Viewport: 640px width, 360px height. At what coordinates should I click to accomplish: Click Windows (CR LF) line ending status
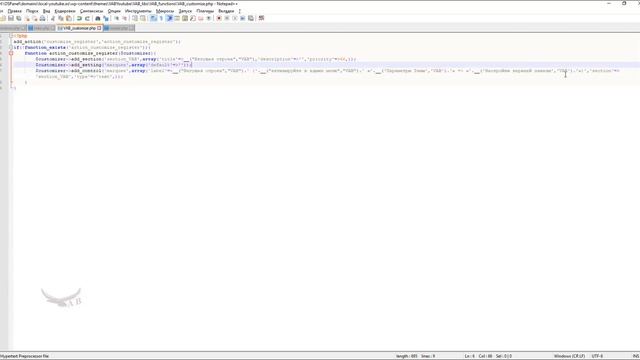point(569,356)
